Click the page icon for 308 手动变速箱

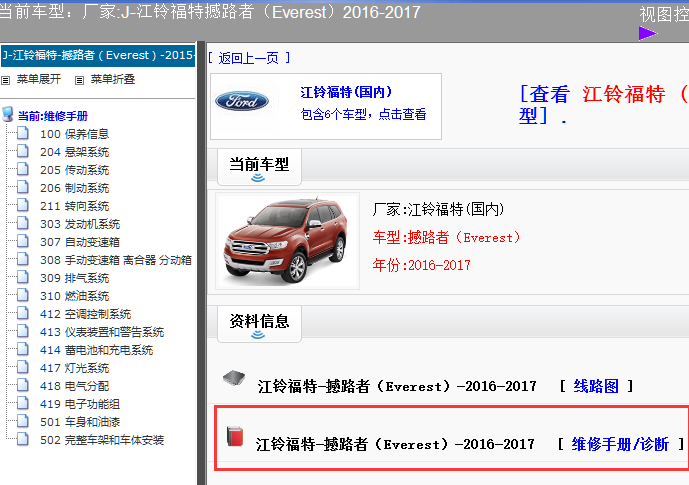pyautogui.click(x=23, y=259)
